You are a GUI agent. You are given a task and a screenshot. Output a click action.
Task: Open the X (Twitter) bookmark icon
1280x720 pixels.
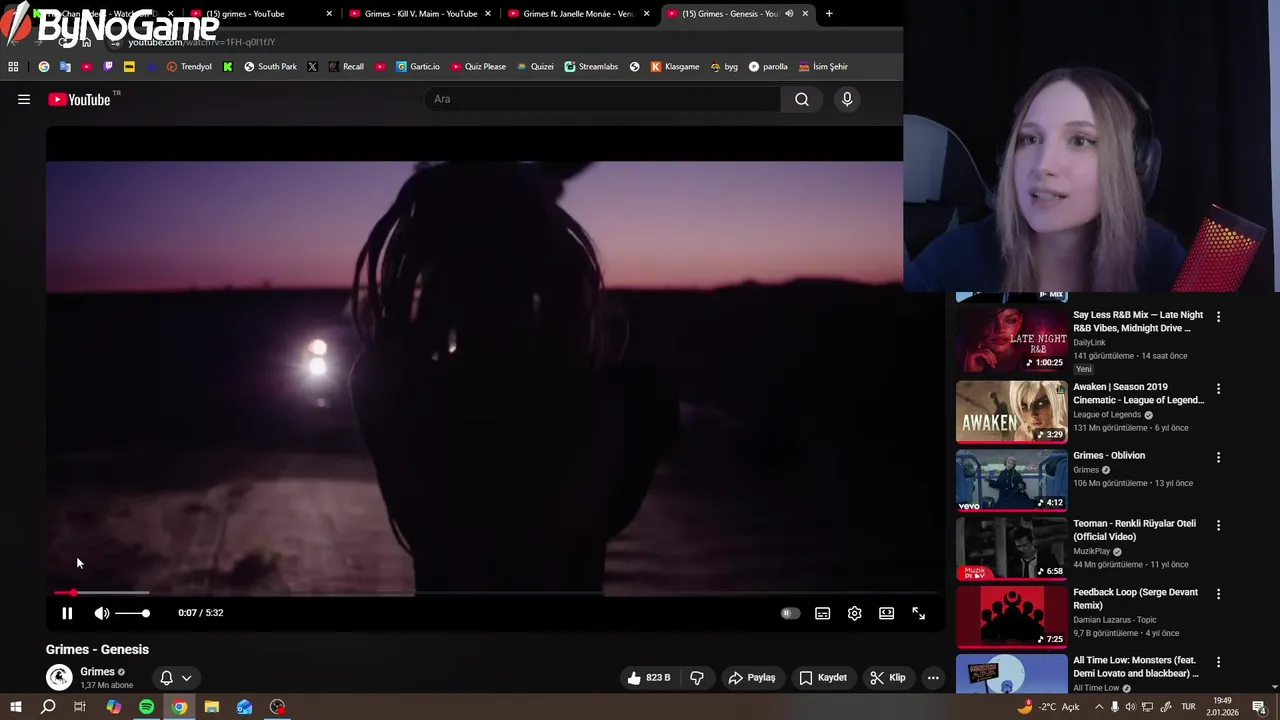click(312, 67)
